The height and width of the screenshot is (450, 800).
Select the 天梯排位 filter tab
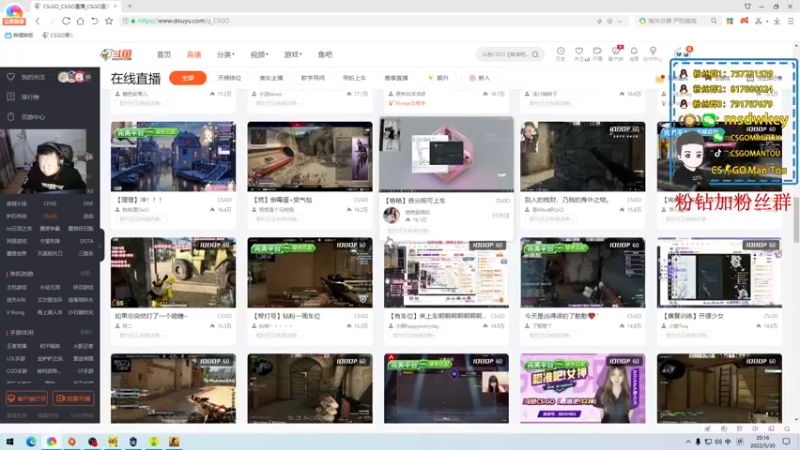(229, 78)
